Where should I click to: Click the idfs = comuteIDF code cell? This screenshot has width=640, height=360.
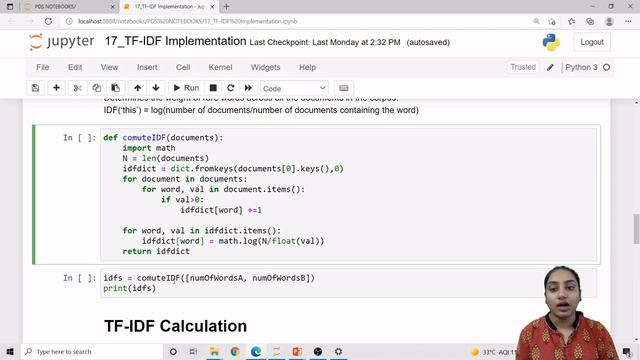[349, 283]
